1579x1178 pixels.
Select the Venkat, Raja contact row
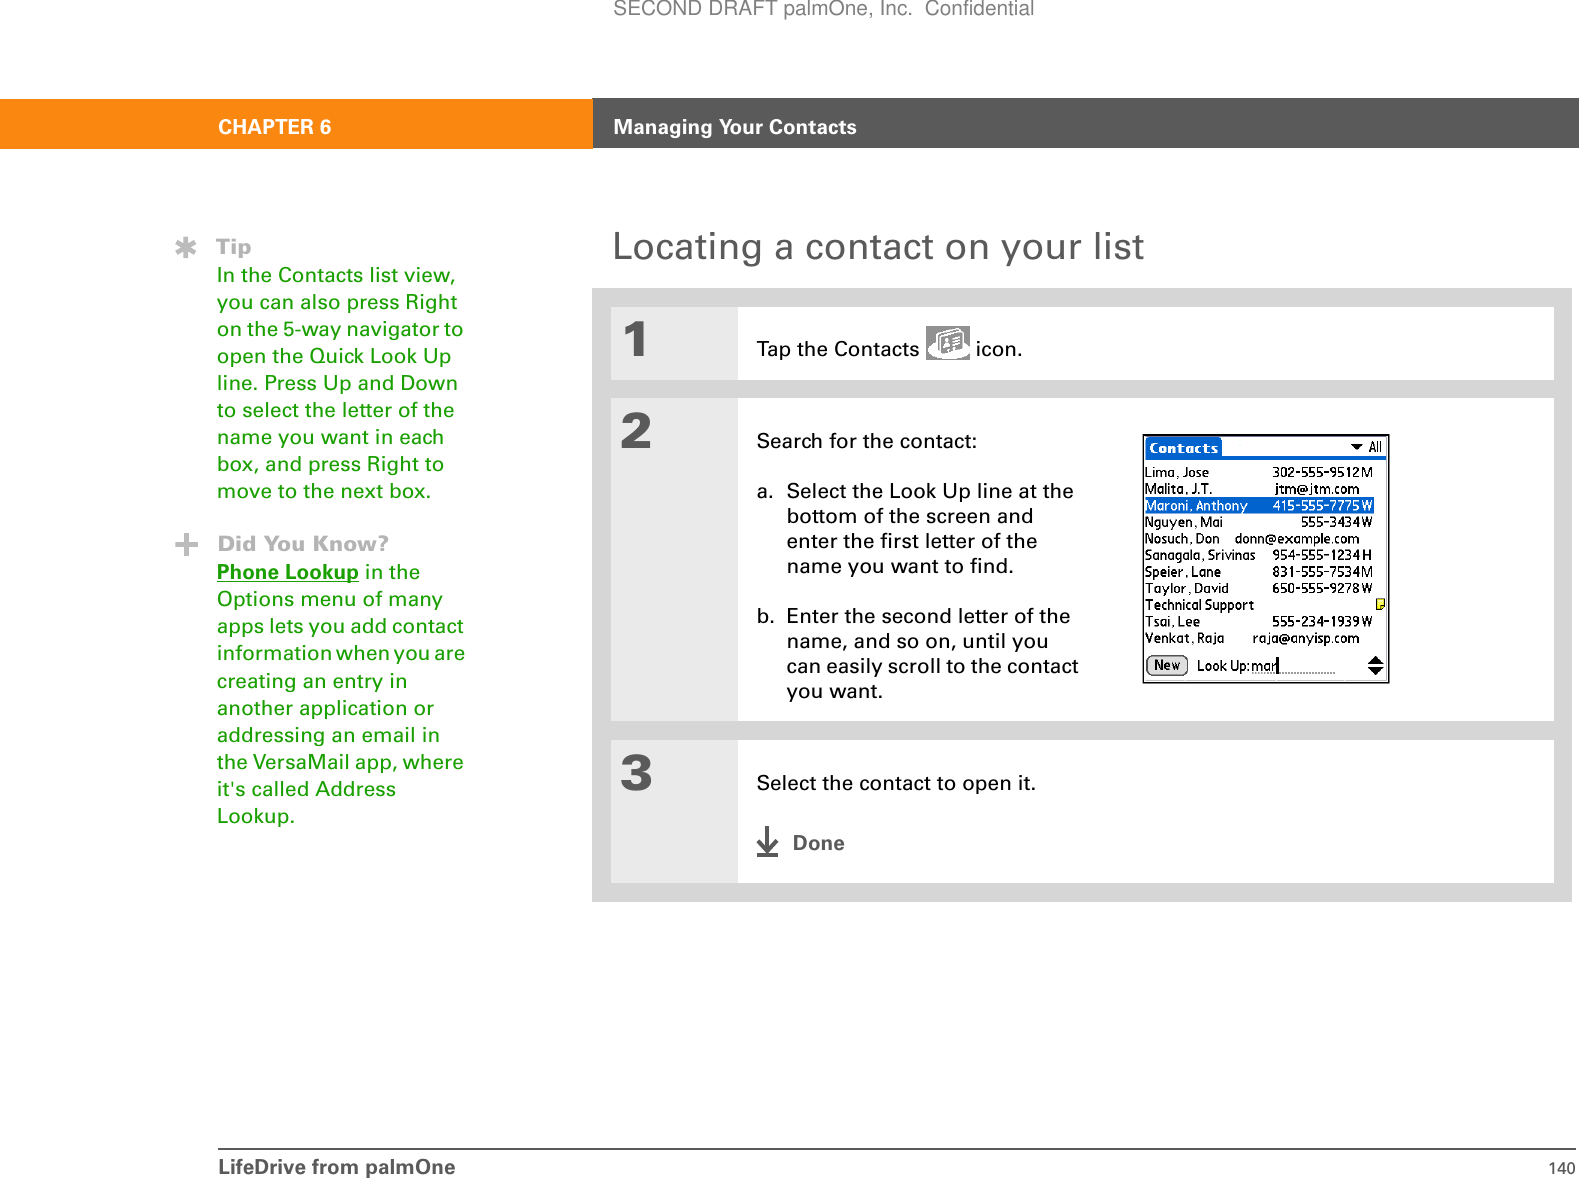coord(1259,638)
